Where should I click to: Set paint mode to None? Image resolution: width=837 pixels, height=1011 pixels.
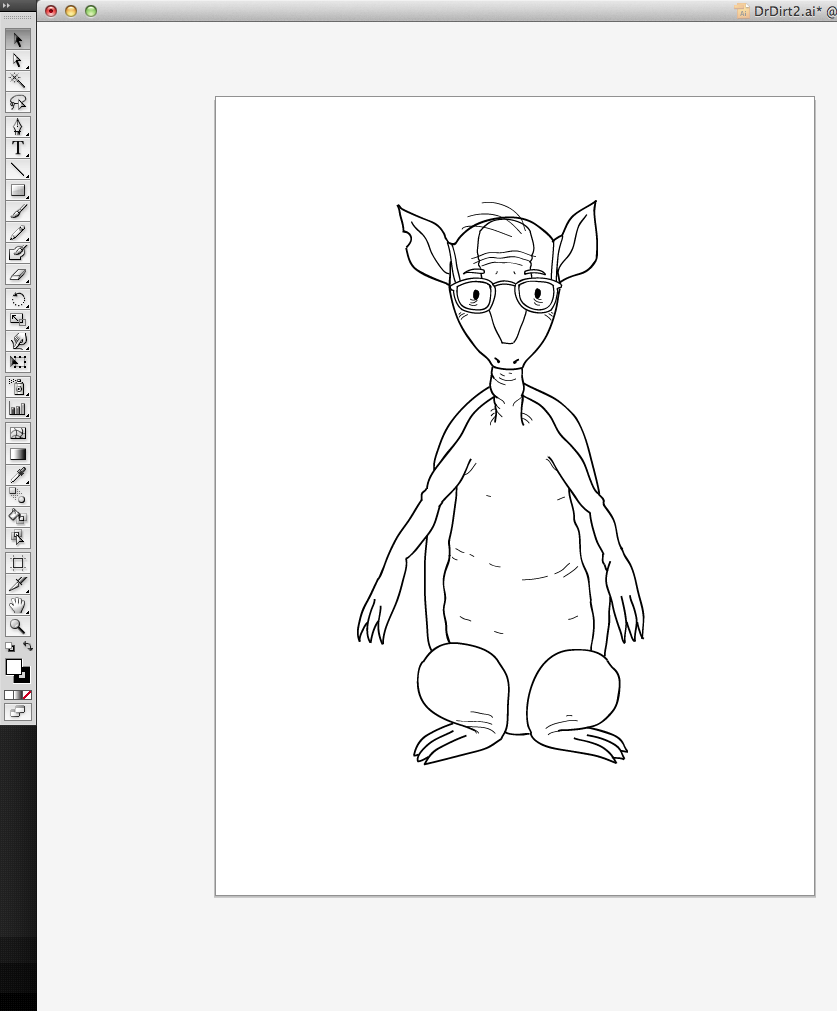tap(27, 695)
